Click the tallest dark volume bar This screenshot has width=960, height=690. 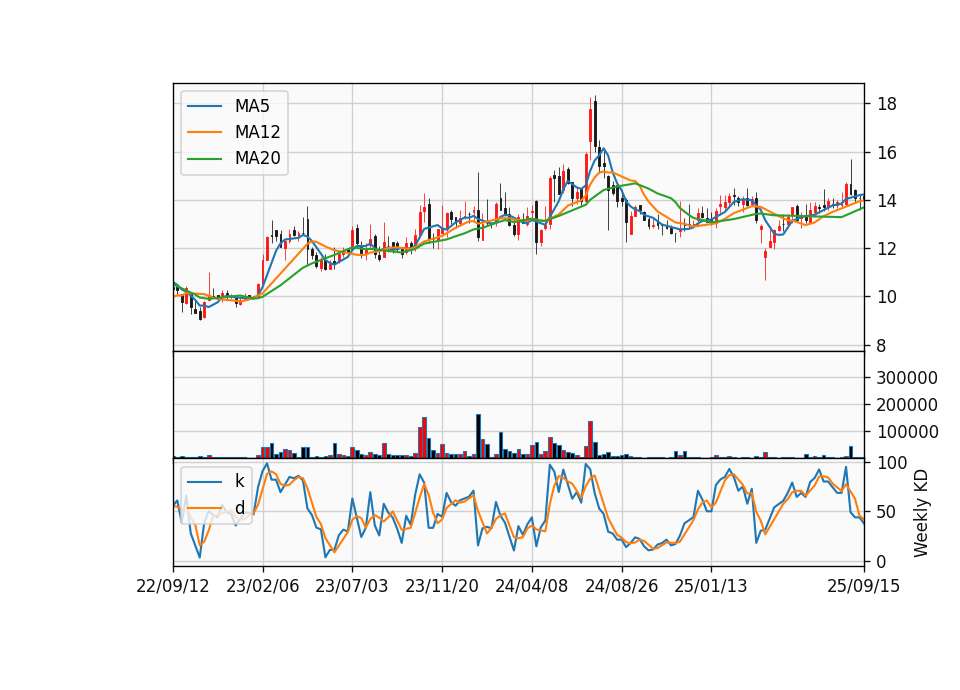pyautogui.click(x=479, y=437)
